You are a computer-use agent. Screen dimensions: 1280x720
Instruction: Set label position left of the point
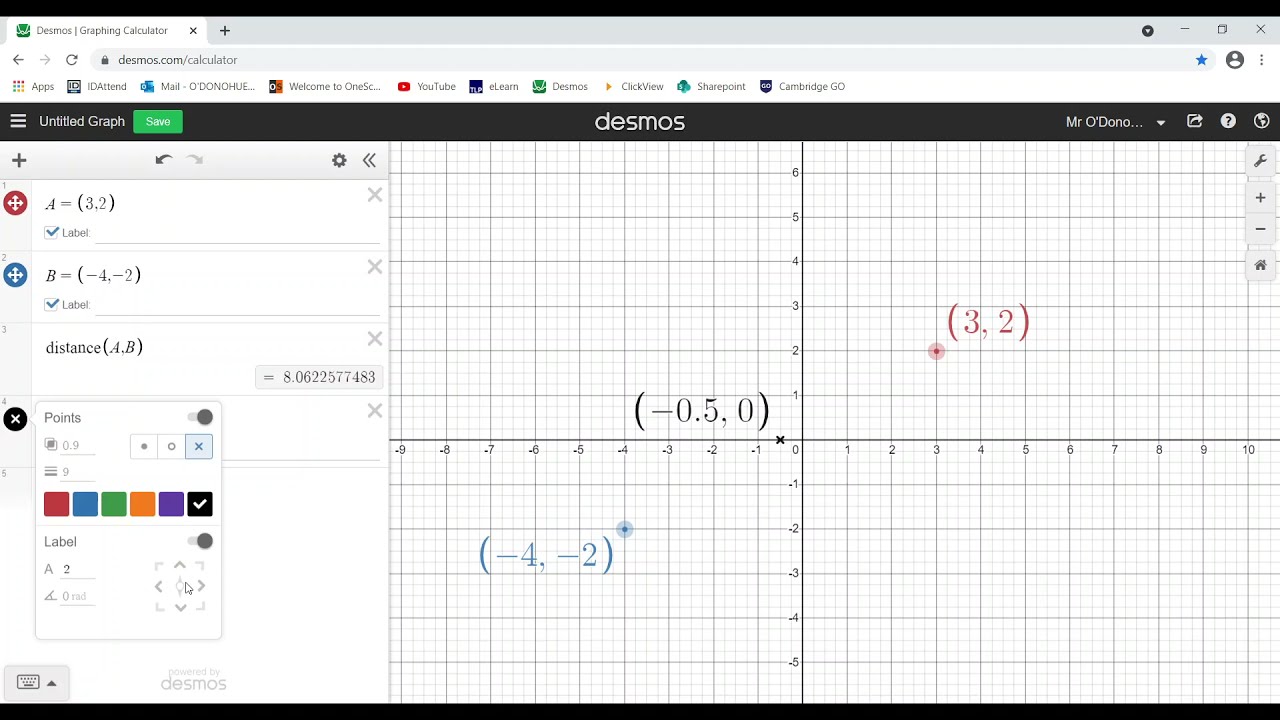coord(159,587)
